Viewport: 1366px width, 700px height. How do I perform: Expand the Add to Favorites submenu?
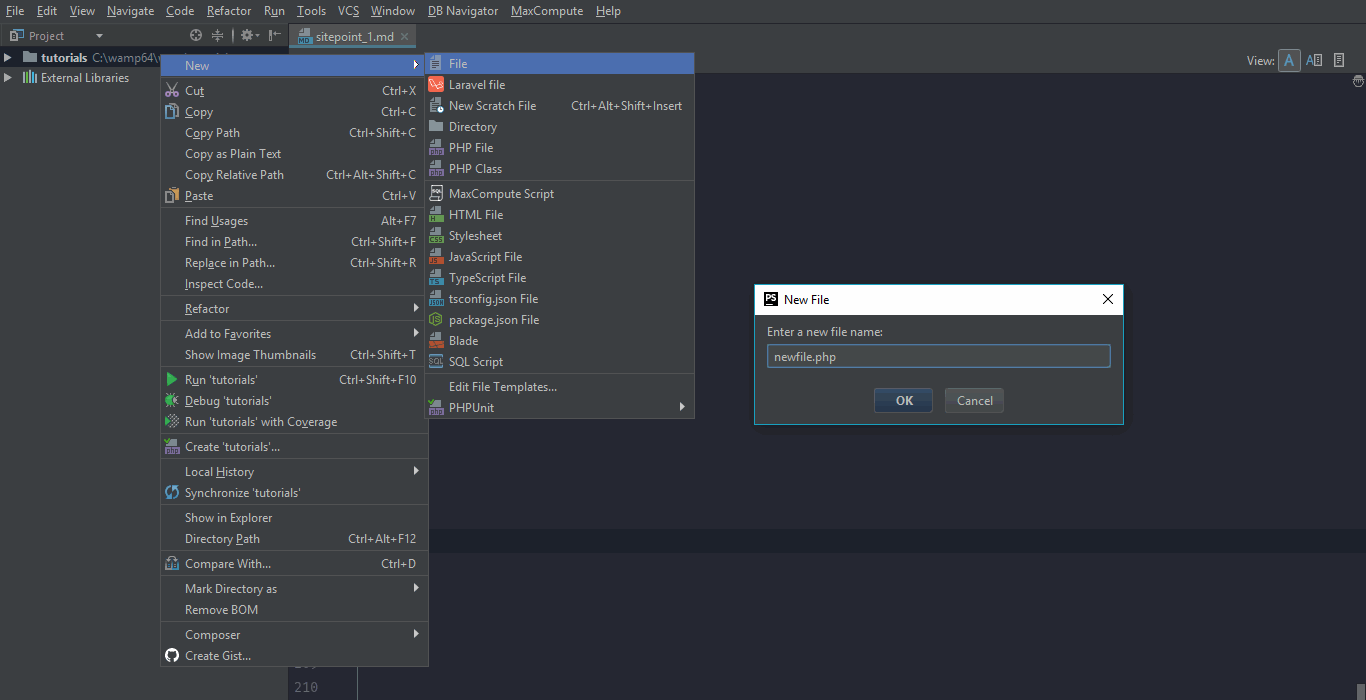click(x=294, y=334)
